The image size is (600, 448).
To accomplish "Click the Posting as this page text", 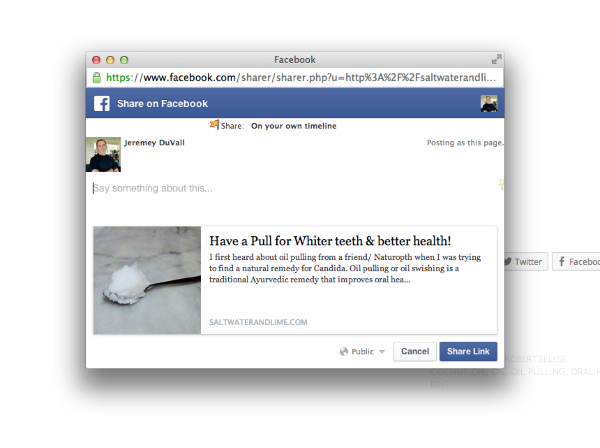I will pos(465,143).
